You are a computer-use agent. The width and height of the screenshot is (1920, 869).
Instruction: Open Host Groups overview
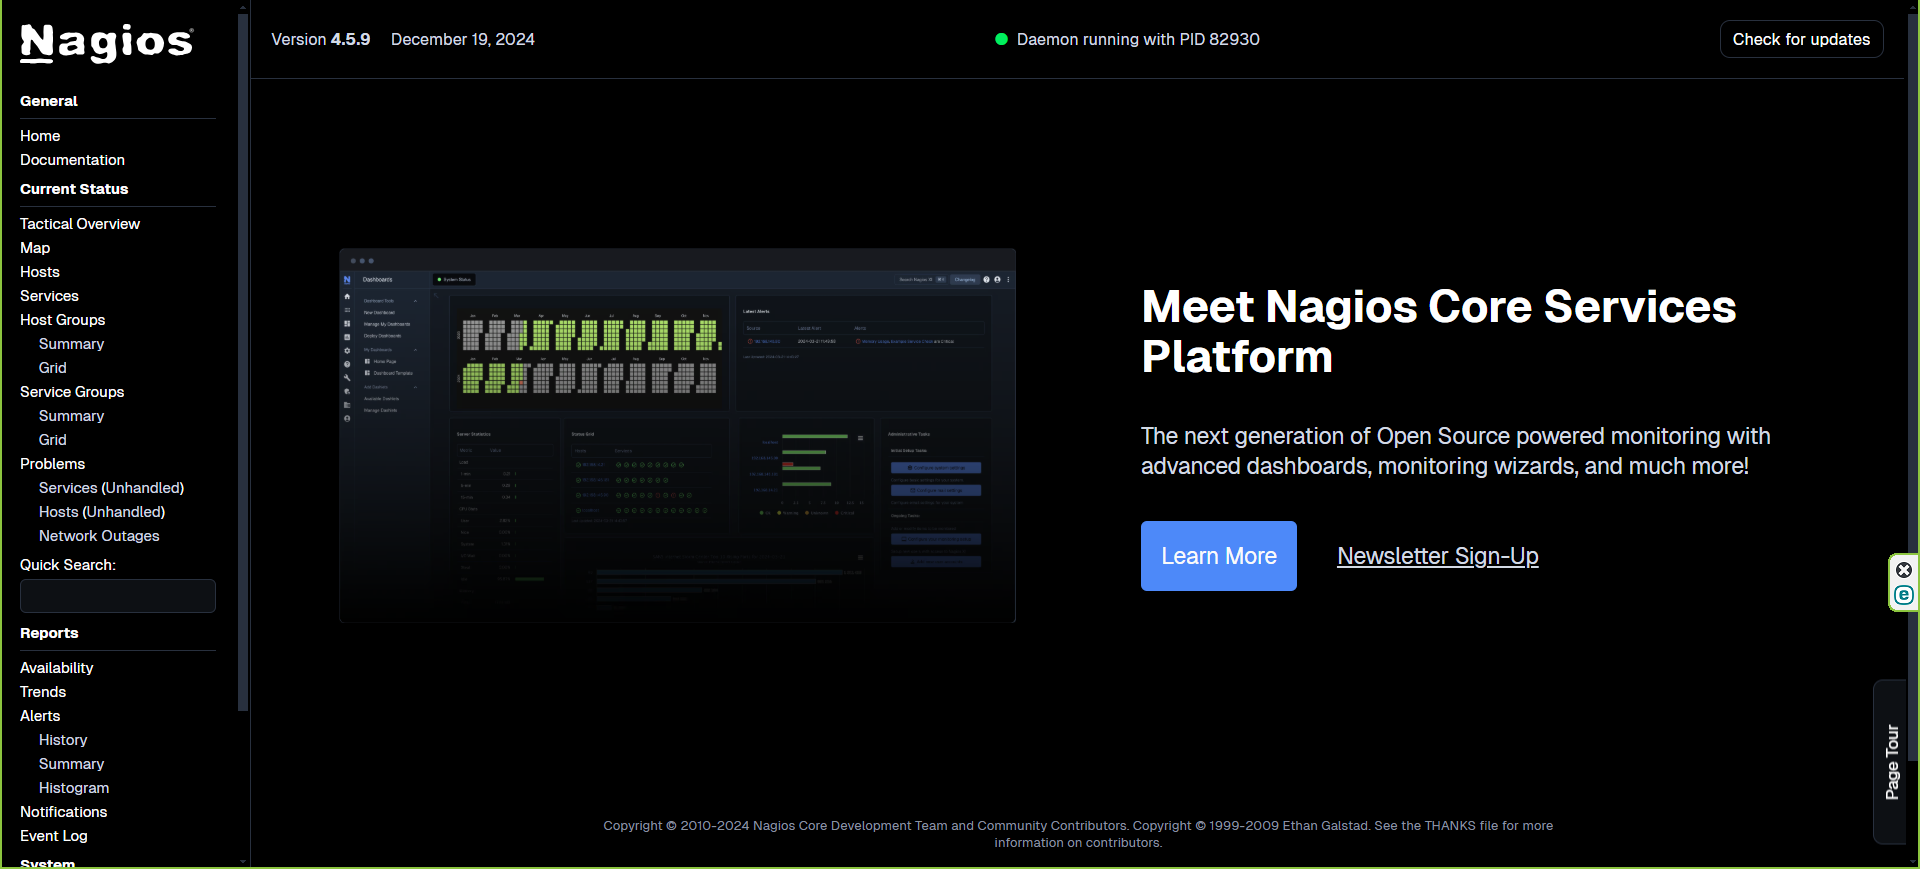62,320
